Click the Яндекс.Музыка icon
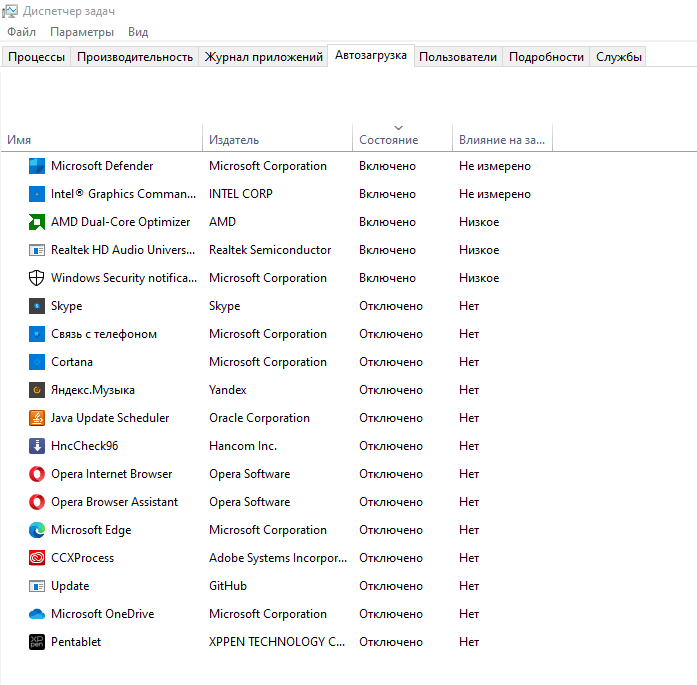Screen dimensions: 697x685 (x=36, y=390)
